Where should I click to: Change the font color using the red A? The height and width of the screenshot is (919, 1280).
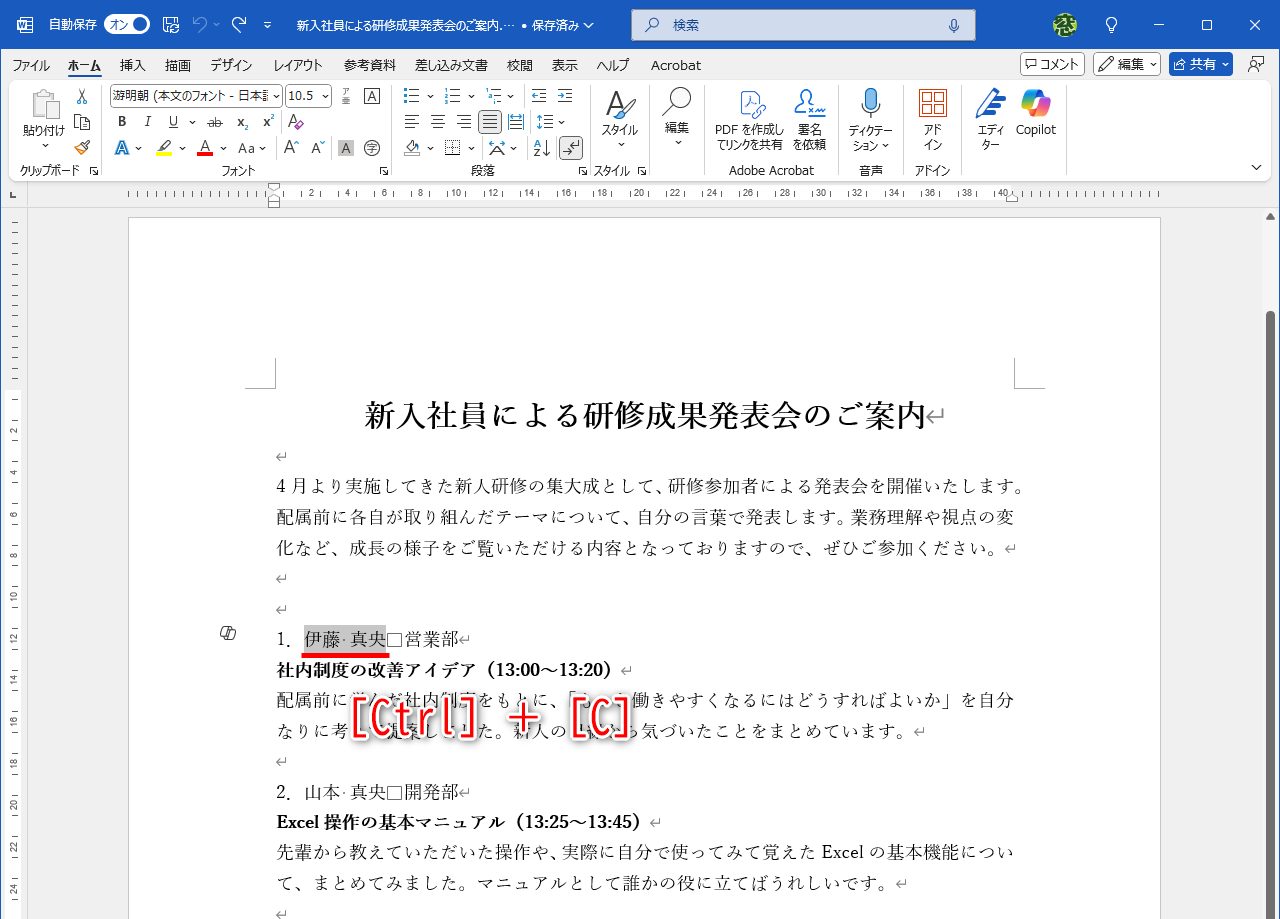(205, 148)
